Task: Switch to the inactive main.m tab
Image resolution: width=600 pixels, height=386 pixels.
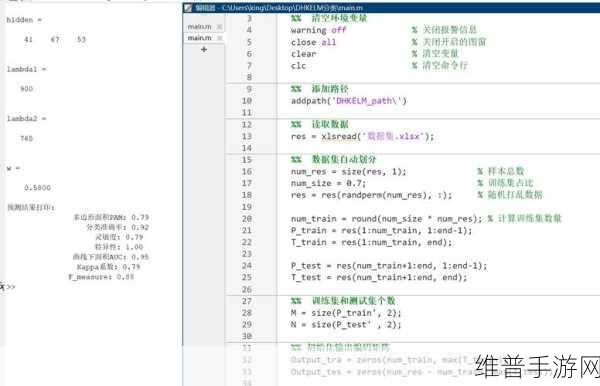Action: (199, 27)
